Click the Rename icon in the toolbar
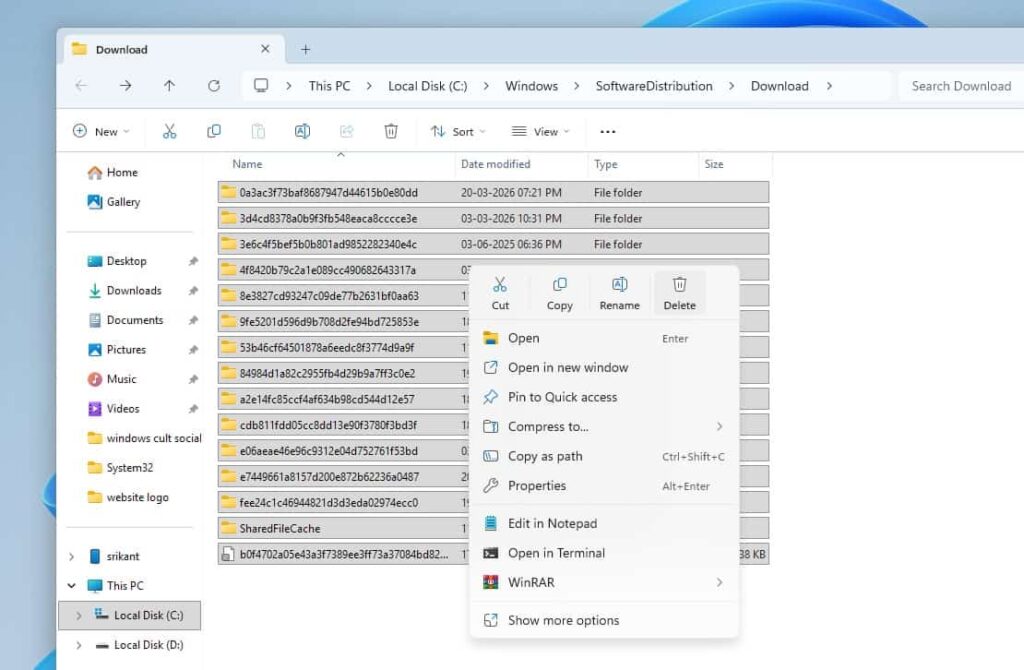This screenshot has height=670, width=1024. (x=302, y=131)
